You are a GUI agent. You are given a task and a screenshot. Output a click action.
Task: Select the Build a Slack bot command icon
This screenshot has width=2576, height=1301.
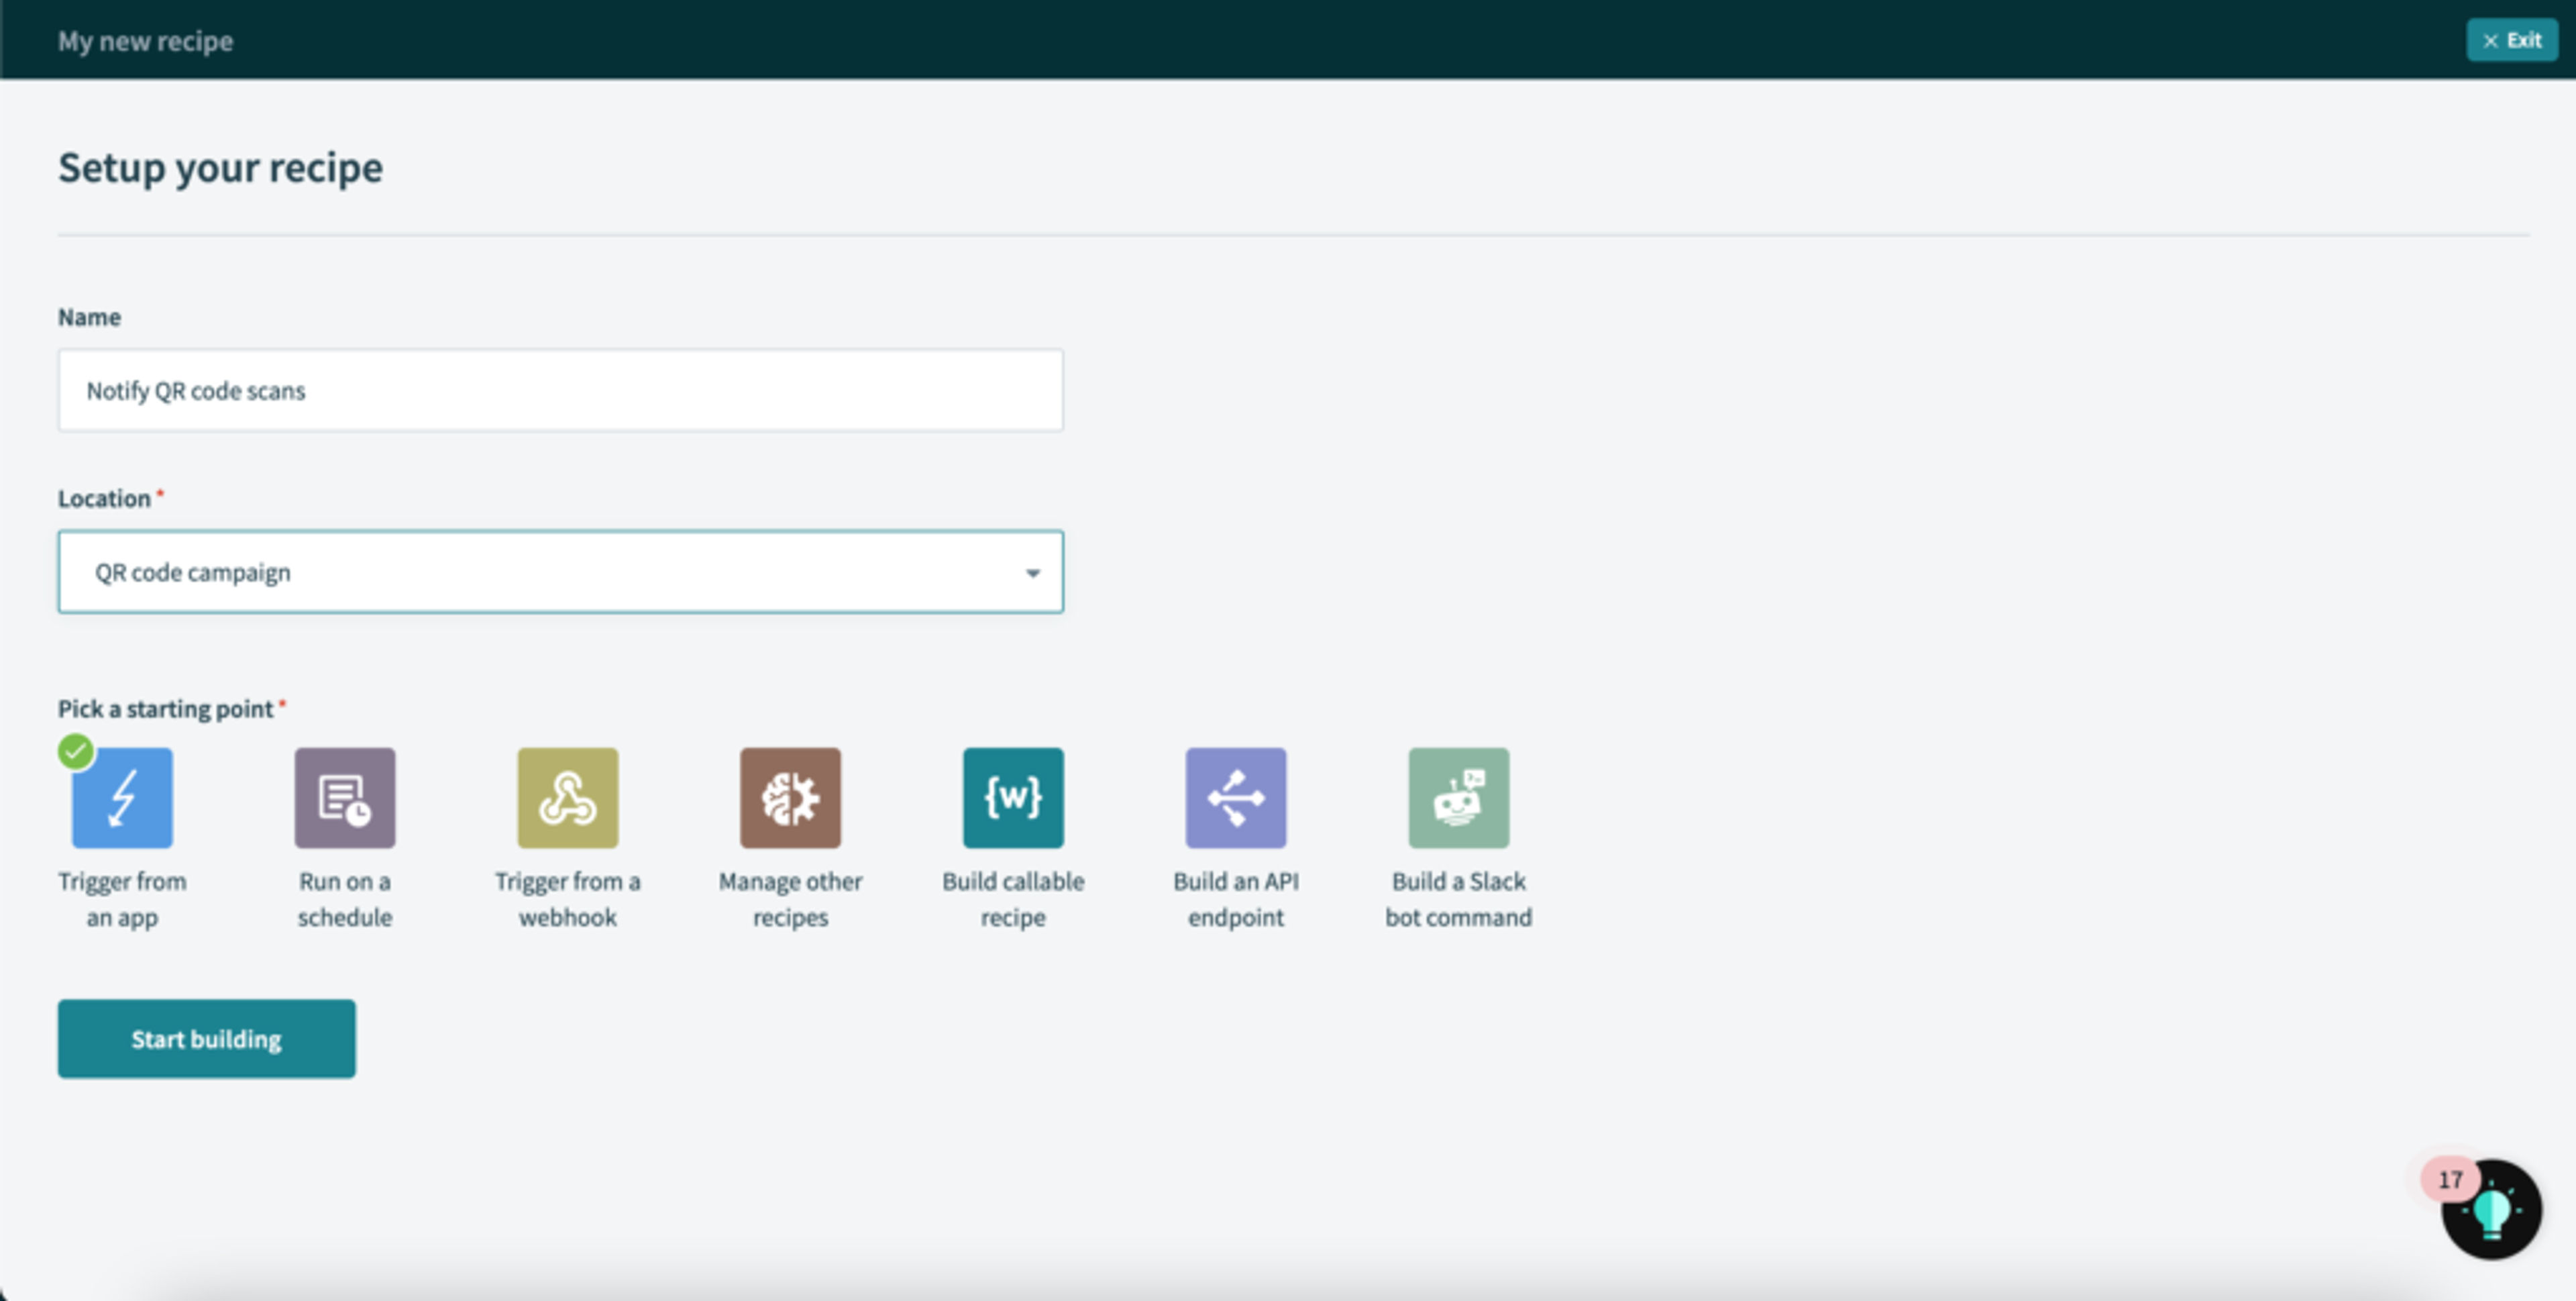(1459, 797)
